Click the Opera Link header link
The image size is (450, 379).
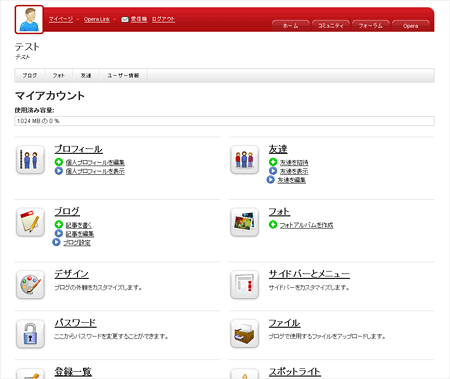click(97, 19)
